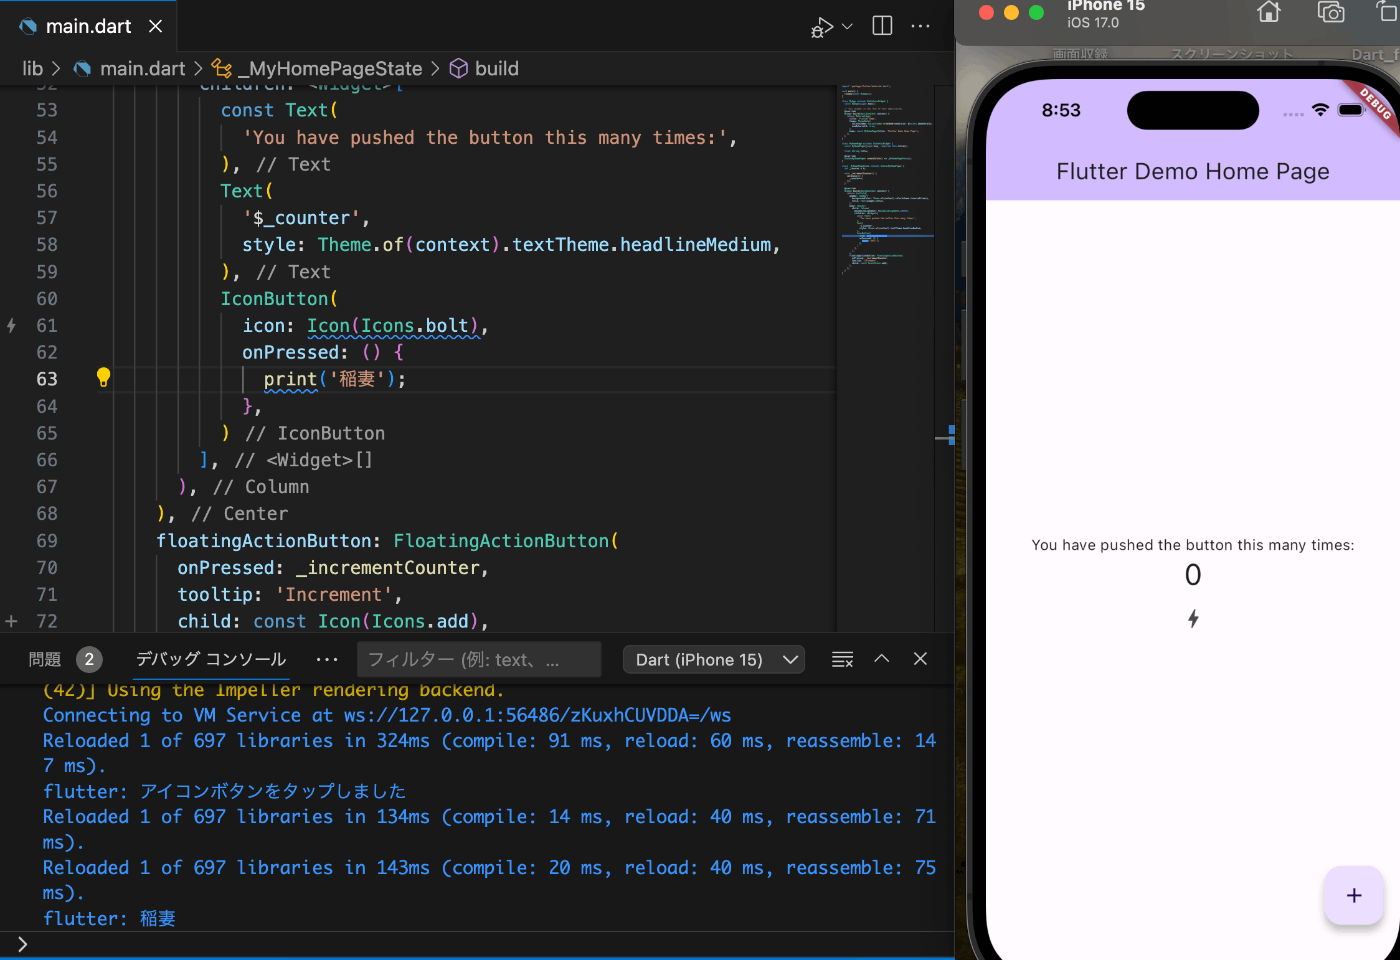This screenshot has height=960, width=1400.
Task: Click Flutter Demo Home Page title
Action: (x=1193, y=171)
